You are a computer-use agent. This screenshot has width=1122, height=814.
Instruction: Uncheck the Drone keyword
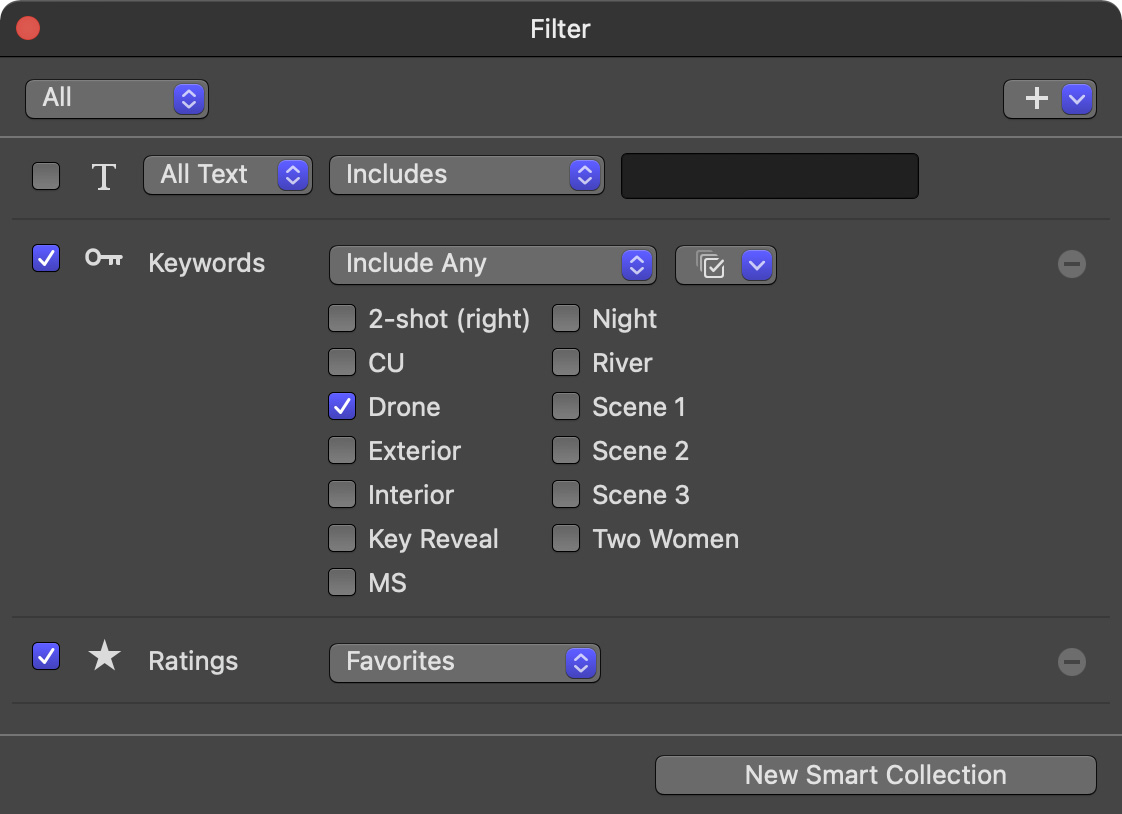(x=342, y=406)
